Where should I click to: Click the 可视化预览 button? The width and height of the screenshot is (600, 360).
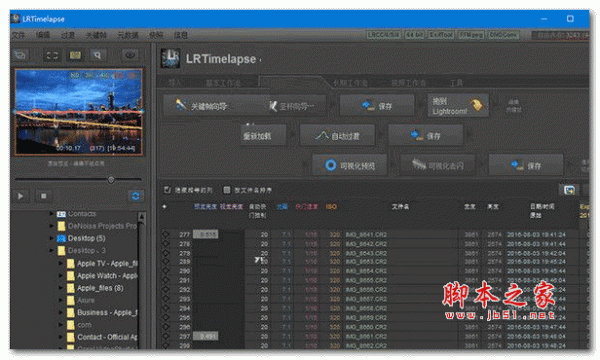tap(349, 165)
